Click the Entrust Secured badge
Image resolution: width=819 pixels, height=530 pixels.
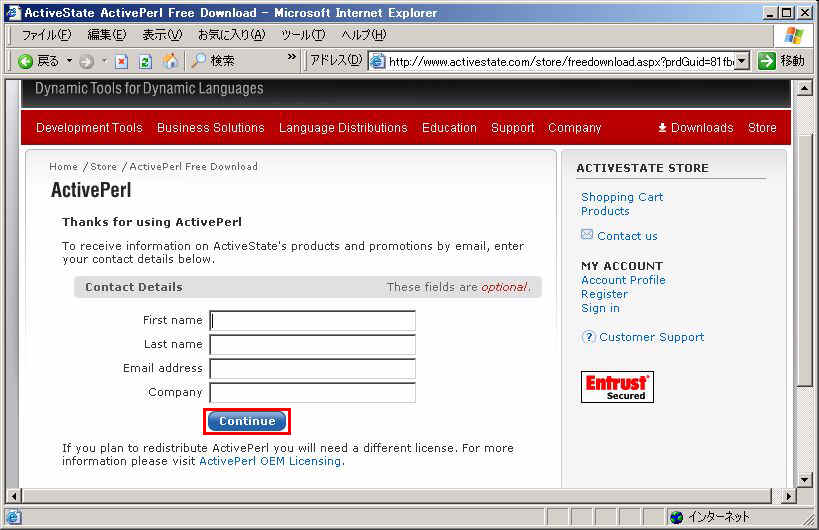617,387
